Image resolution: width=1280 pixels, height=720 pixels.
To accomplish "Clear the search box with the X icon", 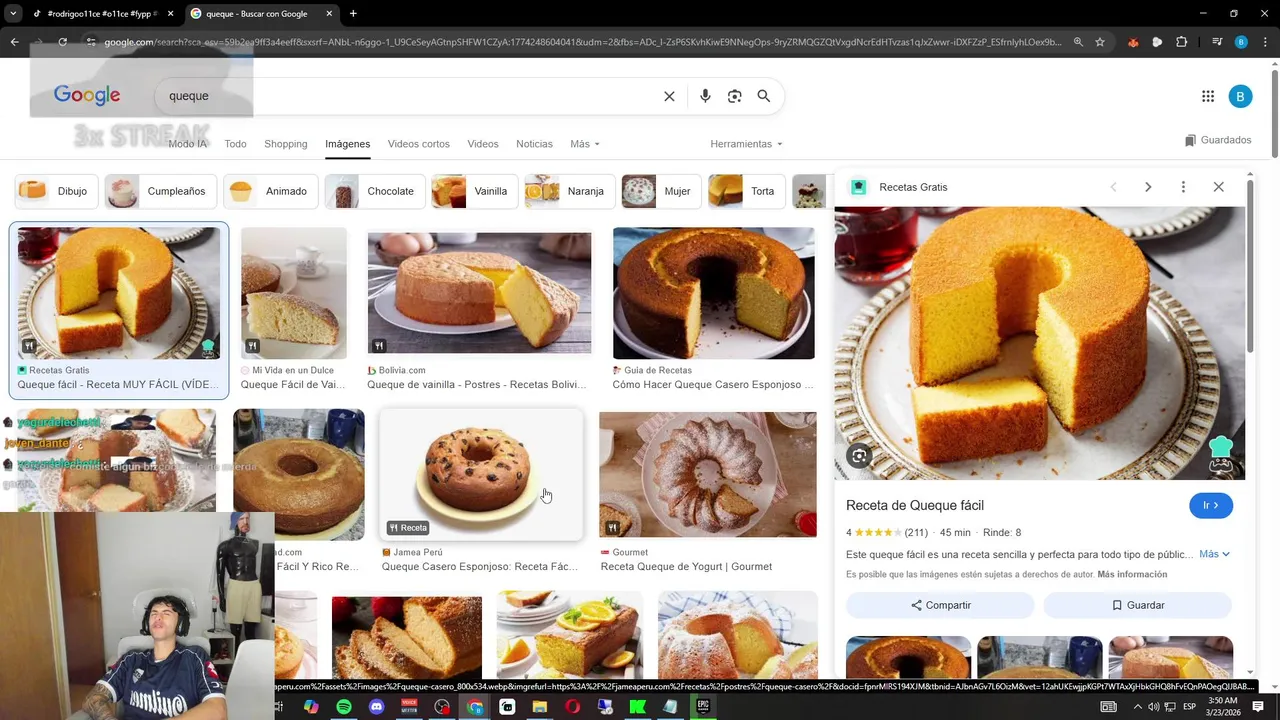I will pyautogui.click(x=669, y=96).
